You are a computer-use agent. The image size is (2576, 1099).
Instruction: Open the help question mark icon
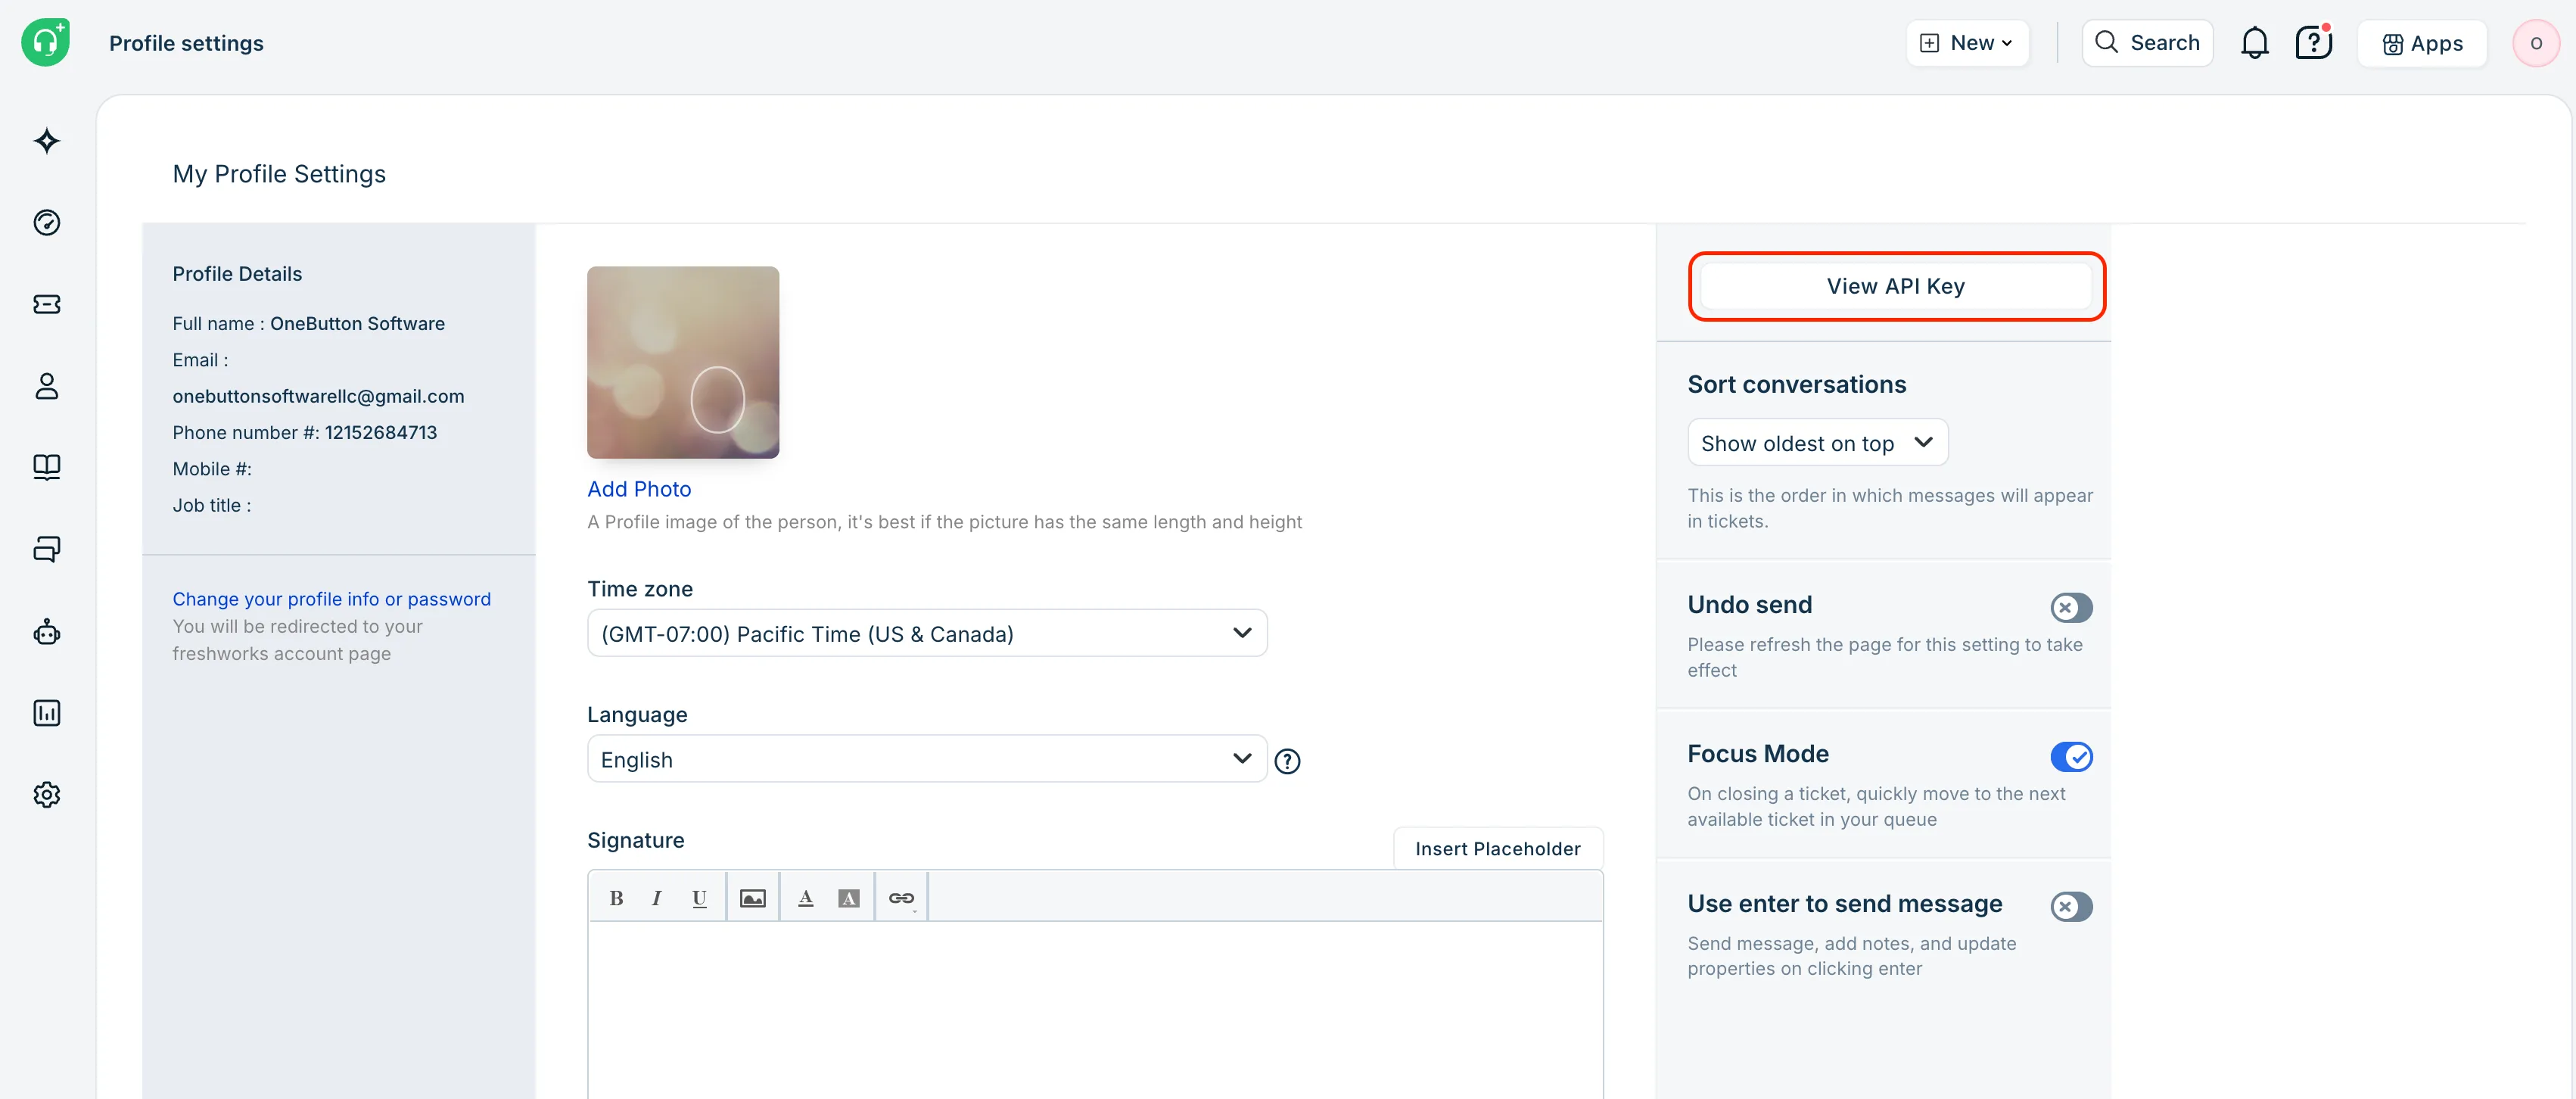tap(2314, 43)
